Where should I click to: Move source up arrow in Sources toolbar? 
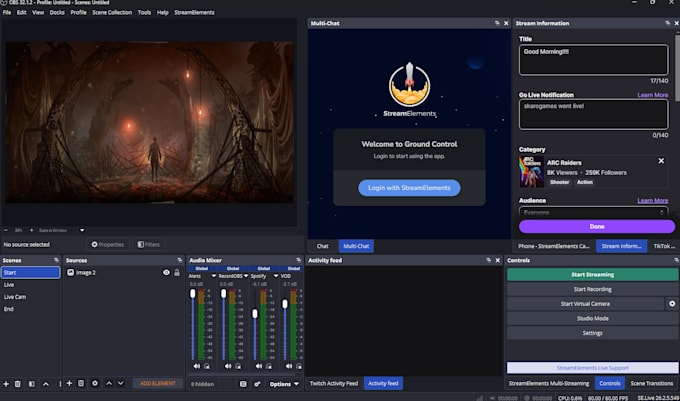109,383
